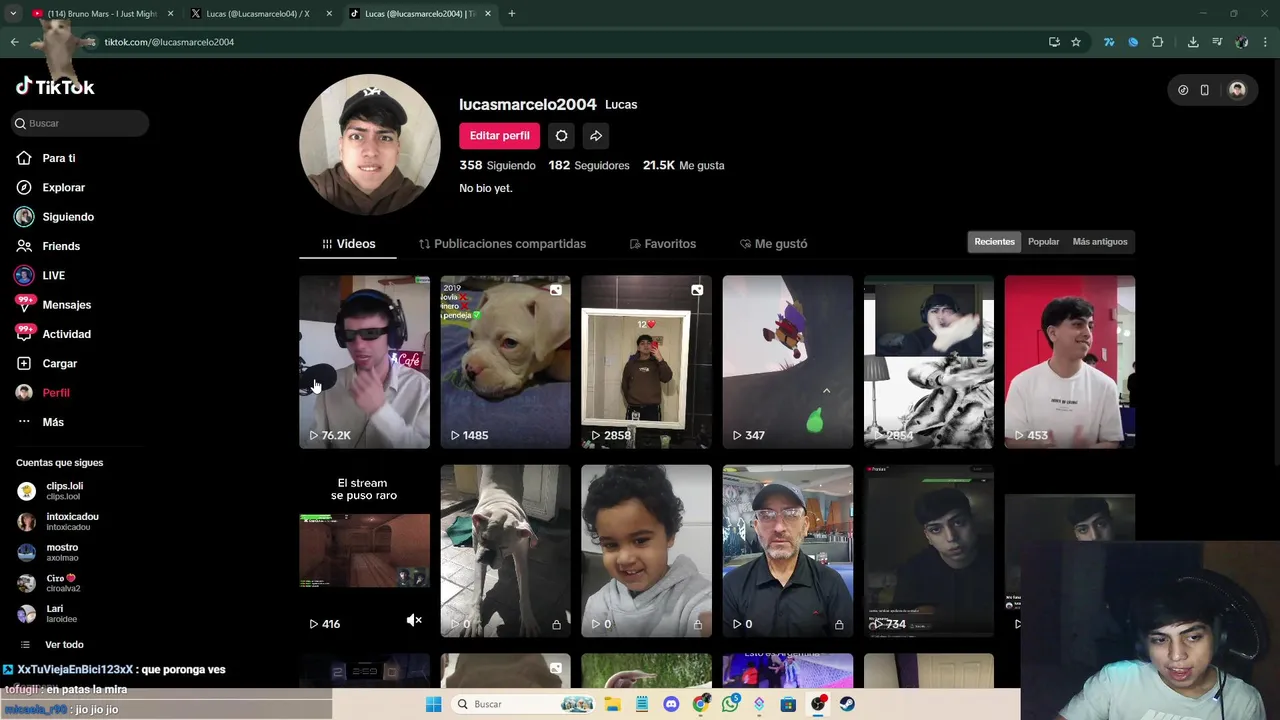Click the share profile arrow icon

pos(596,136)
